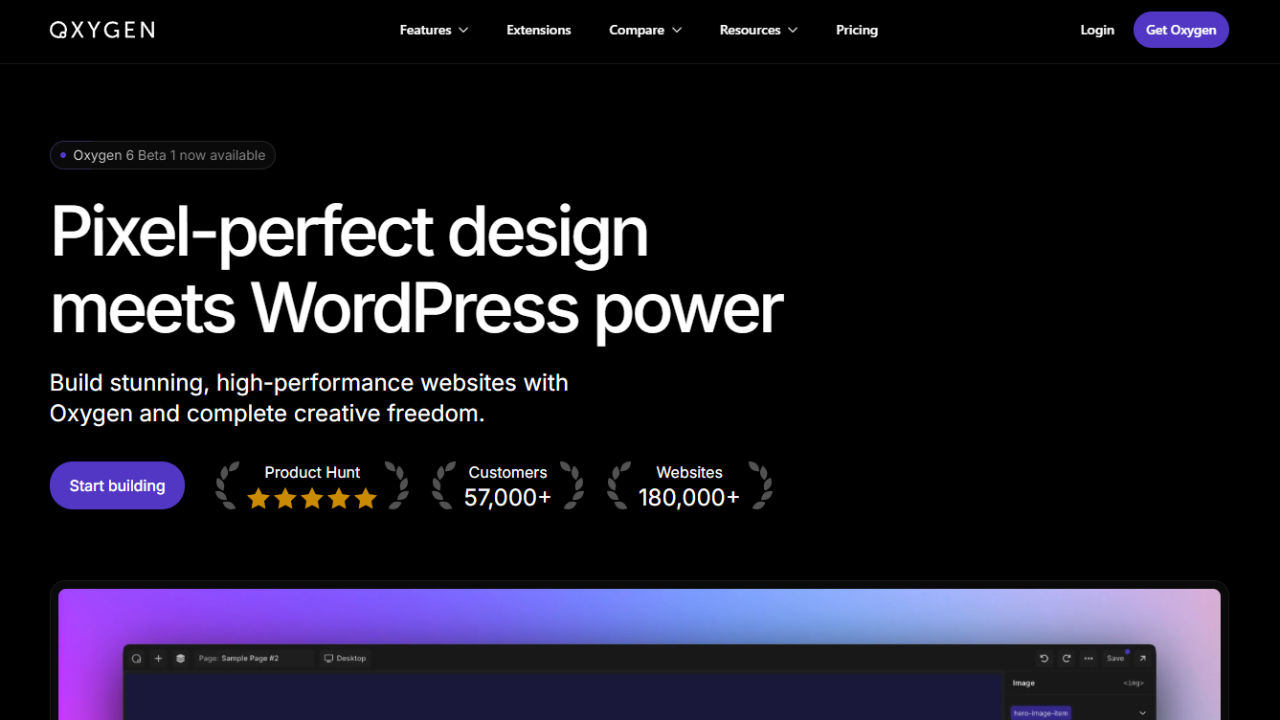Go to Extensions page
This screenshot has width=1280, height=720.
(x=539, y=30)
